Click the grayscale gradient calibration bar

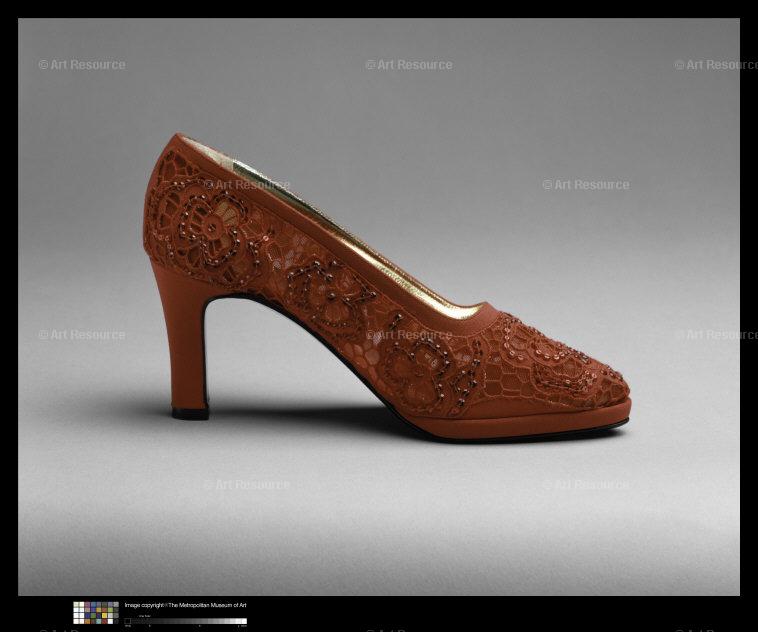(186, 621)
